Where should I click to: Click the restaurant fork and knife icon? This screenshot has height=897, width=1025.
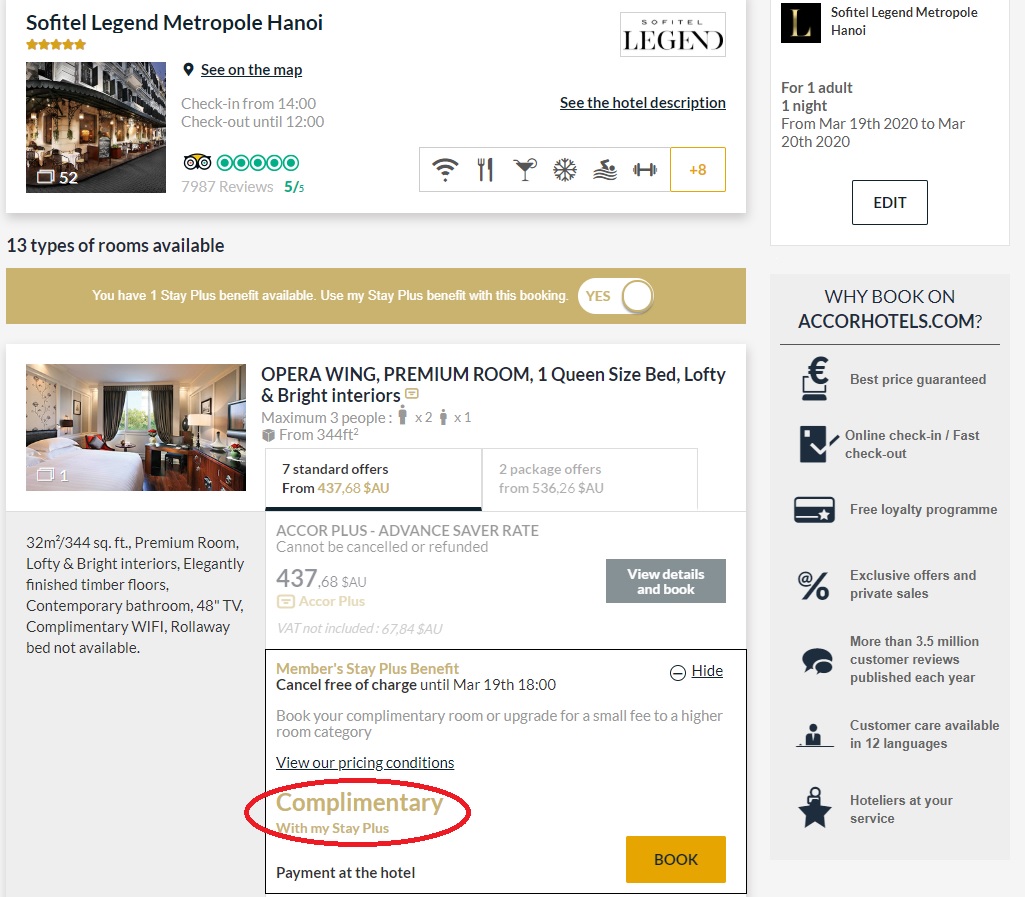click(485, 170)
